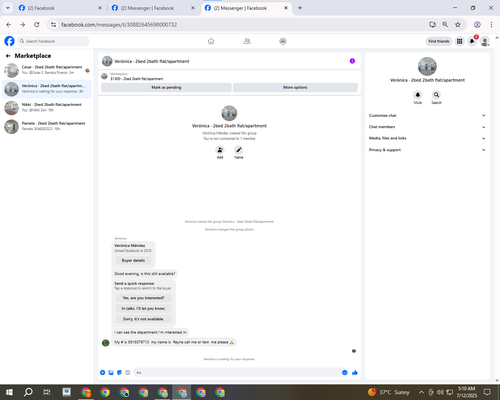The width and height of the screenshot is (500, 400).
Task: Click group photo in right info panel
Action: 427,66
